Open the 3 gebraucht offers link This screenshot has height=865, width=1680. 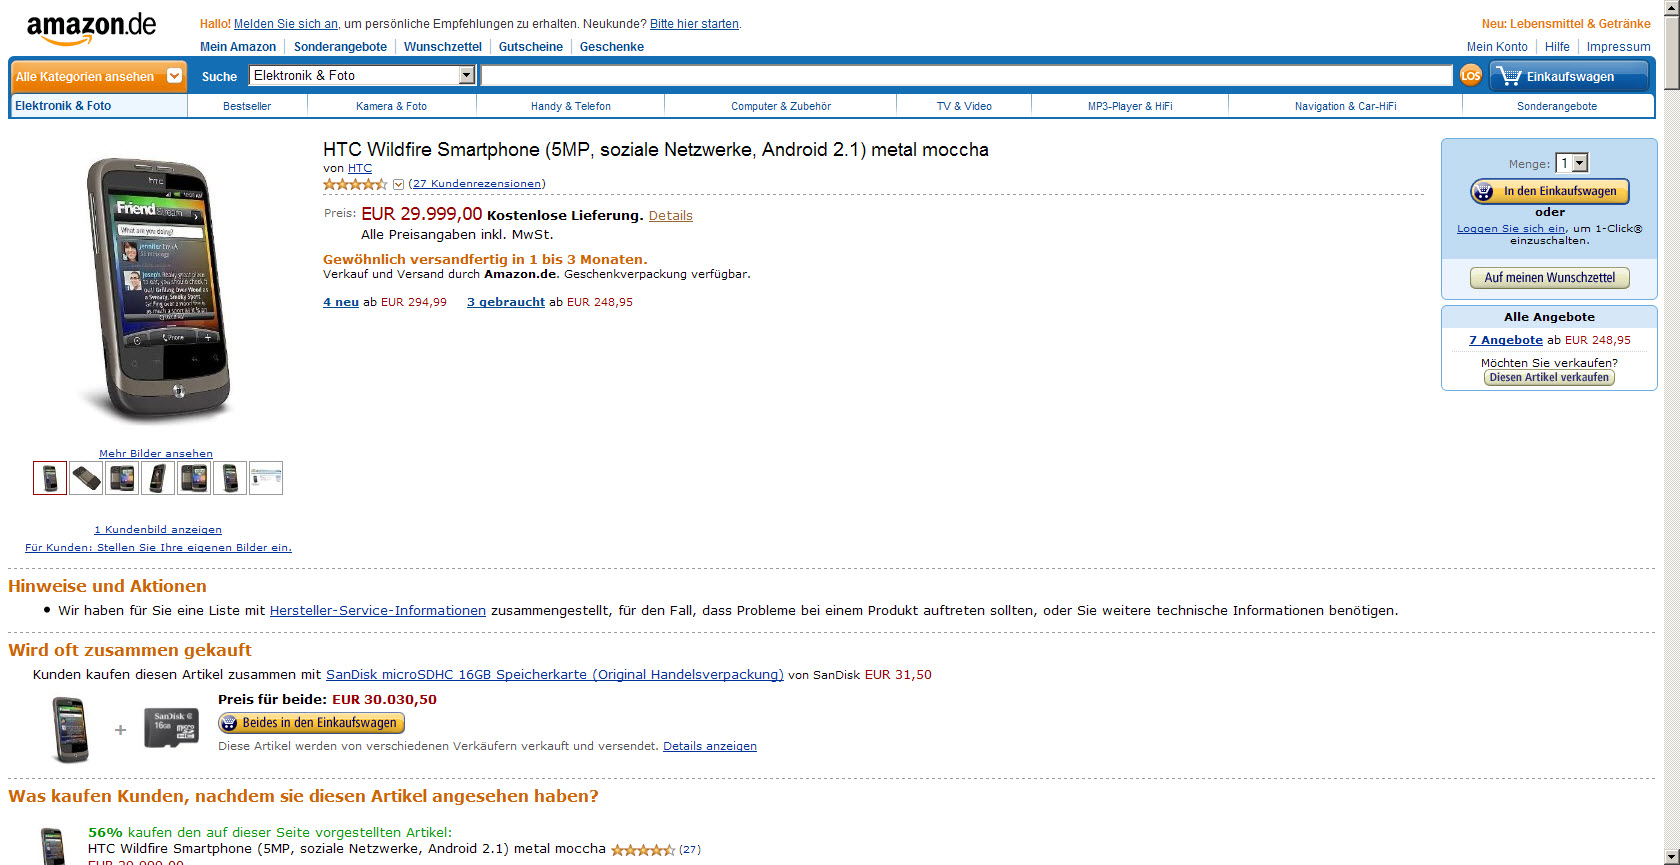[x=506, y=302]
